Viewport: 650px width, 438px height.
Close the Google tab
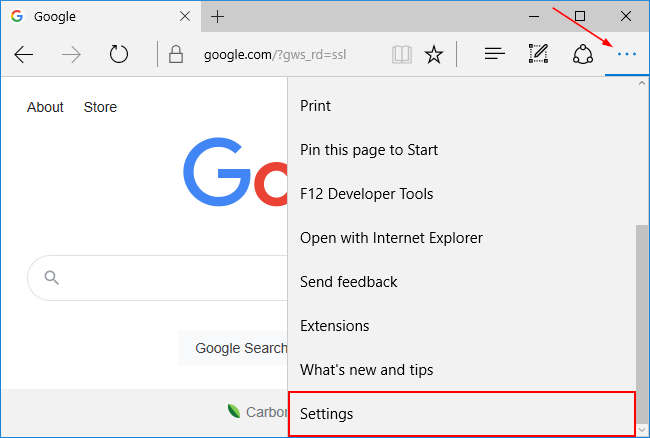click(185, 16)
